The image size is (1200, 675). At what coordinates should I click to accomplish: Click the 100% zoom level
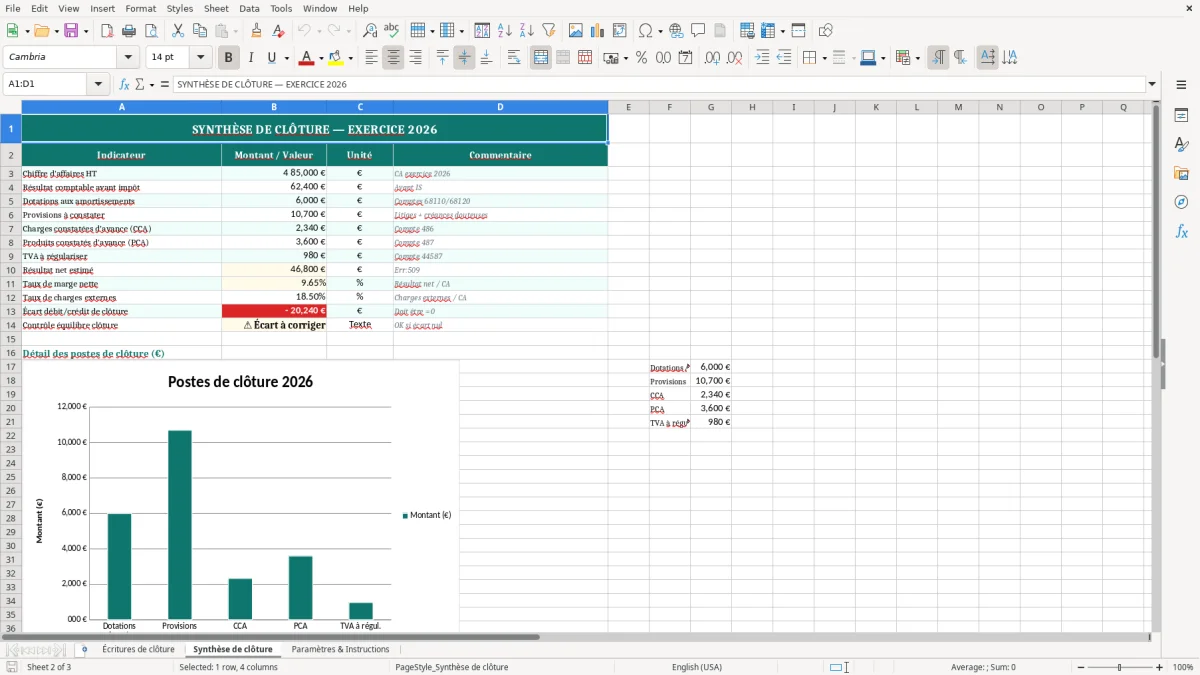(x=1183, y=667)
